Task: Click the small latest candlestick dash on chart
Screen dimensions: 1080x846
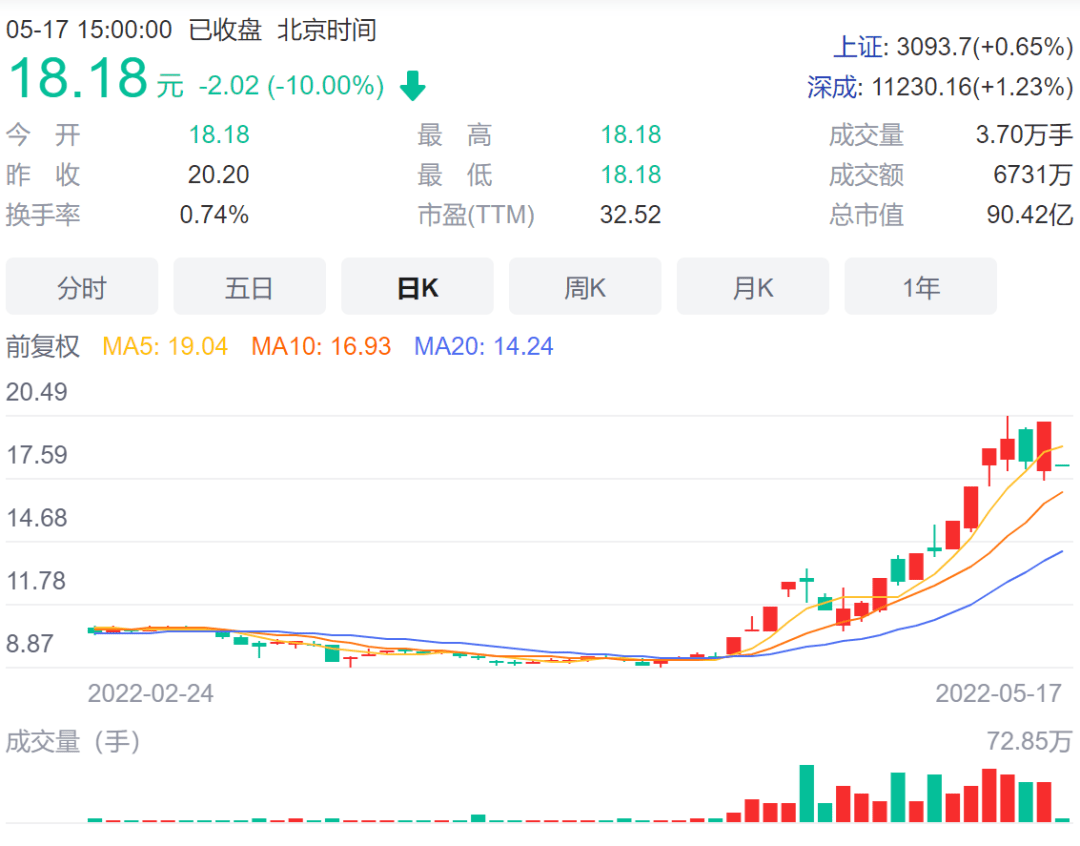Action: tap(1063, 466)
